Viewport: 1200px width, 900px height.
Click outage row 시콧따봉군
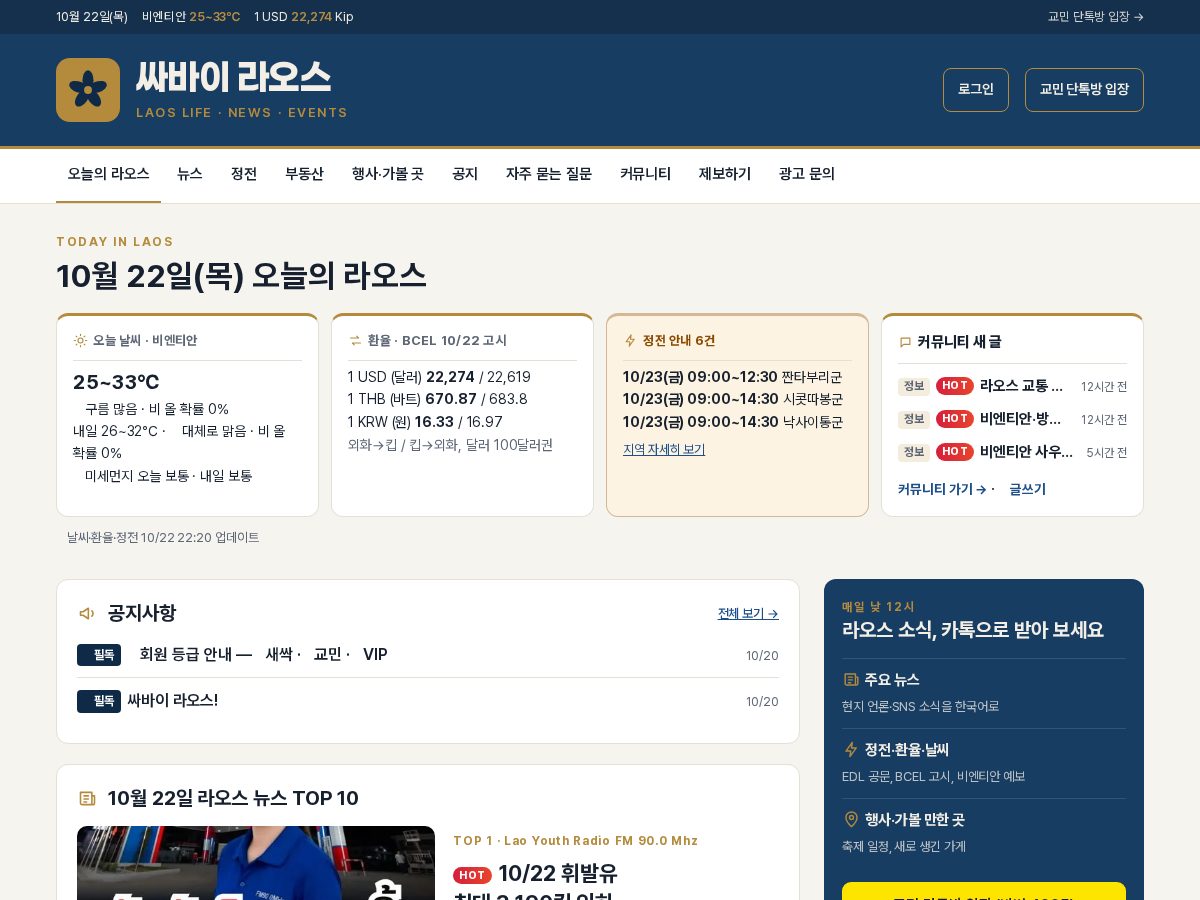pos(733,399)
